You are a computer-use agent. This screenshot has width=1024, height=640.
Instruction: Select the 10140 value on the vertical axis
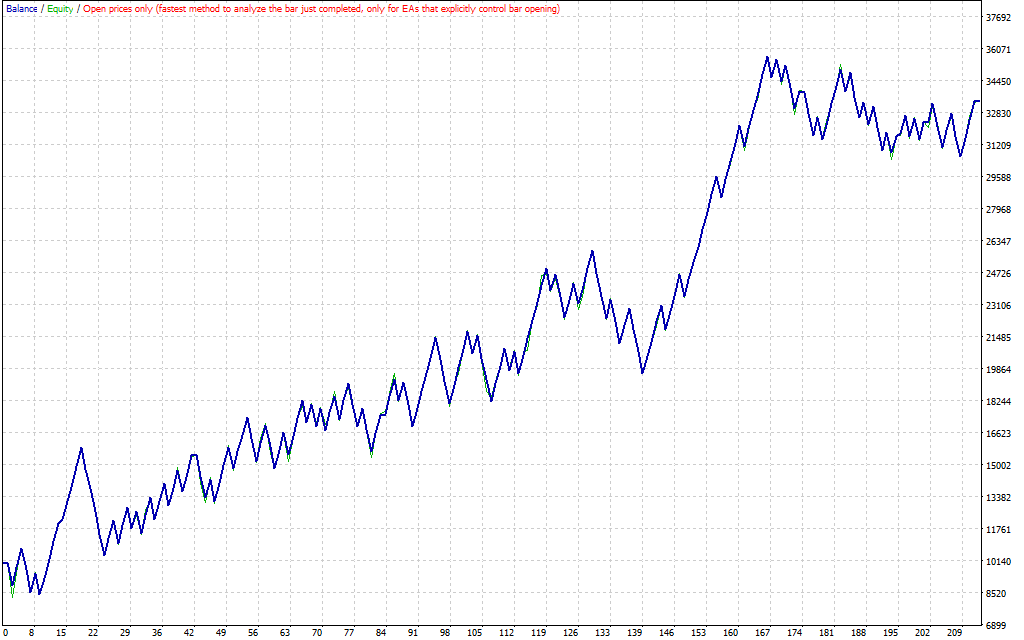pos(999,562)
